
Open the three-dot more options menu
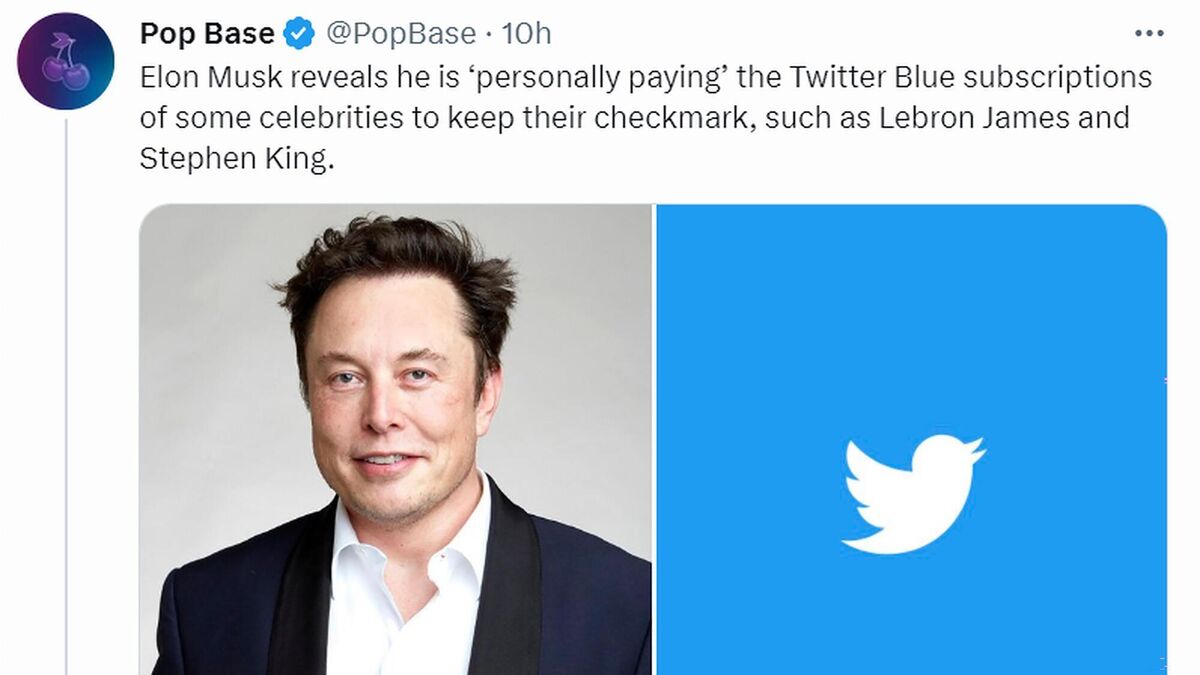pyautogui.click(x=1148, y=34)
